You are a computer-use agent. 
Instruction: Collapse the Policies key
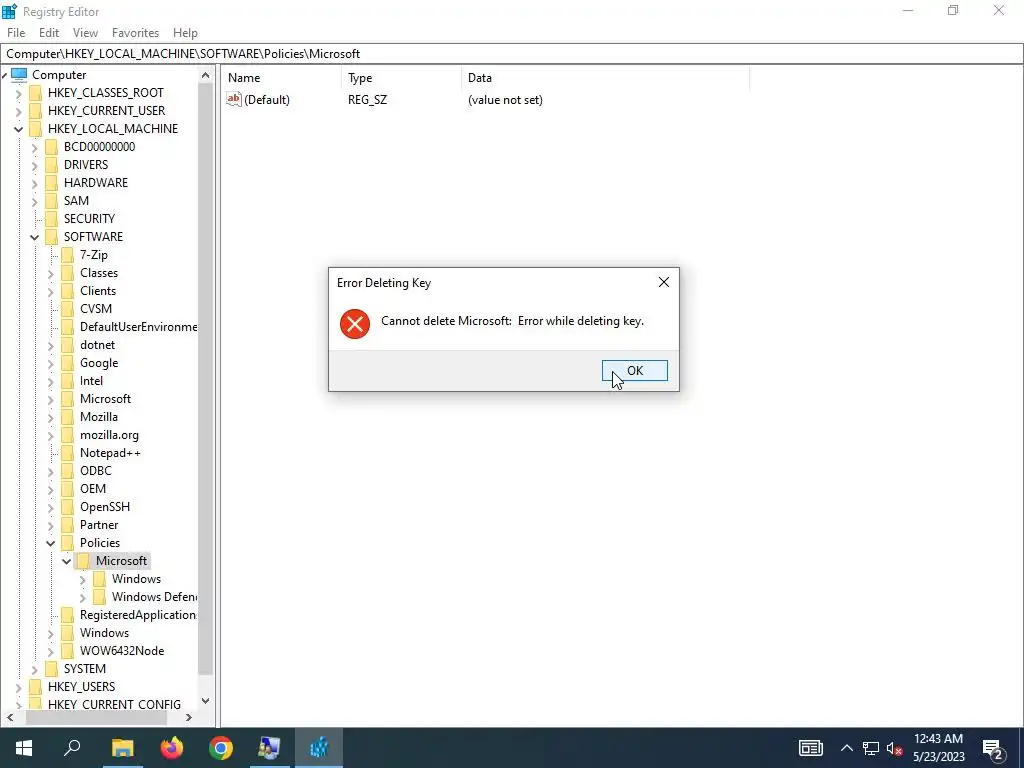coord(51,543)
